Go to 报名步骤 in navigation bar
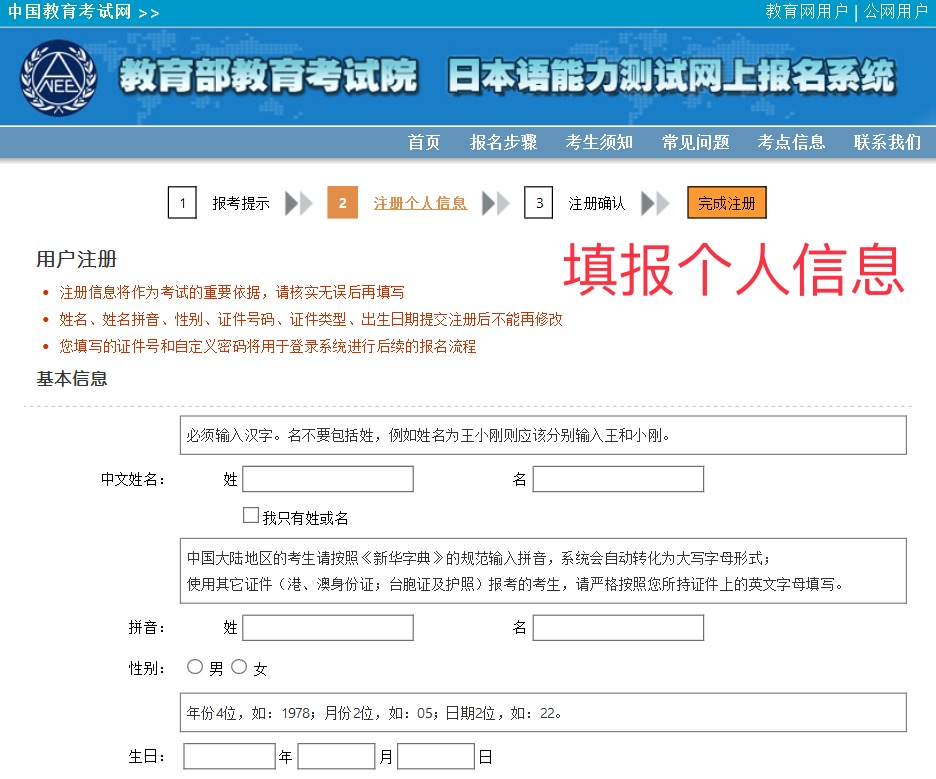 coord(503,142)
